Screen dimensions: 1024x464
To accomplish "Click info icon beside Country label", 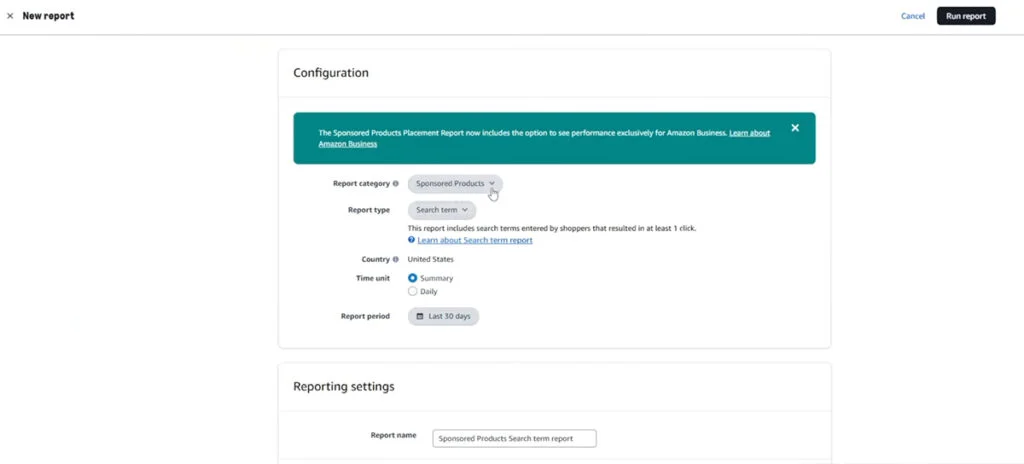I will pos(396,259).
